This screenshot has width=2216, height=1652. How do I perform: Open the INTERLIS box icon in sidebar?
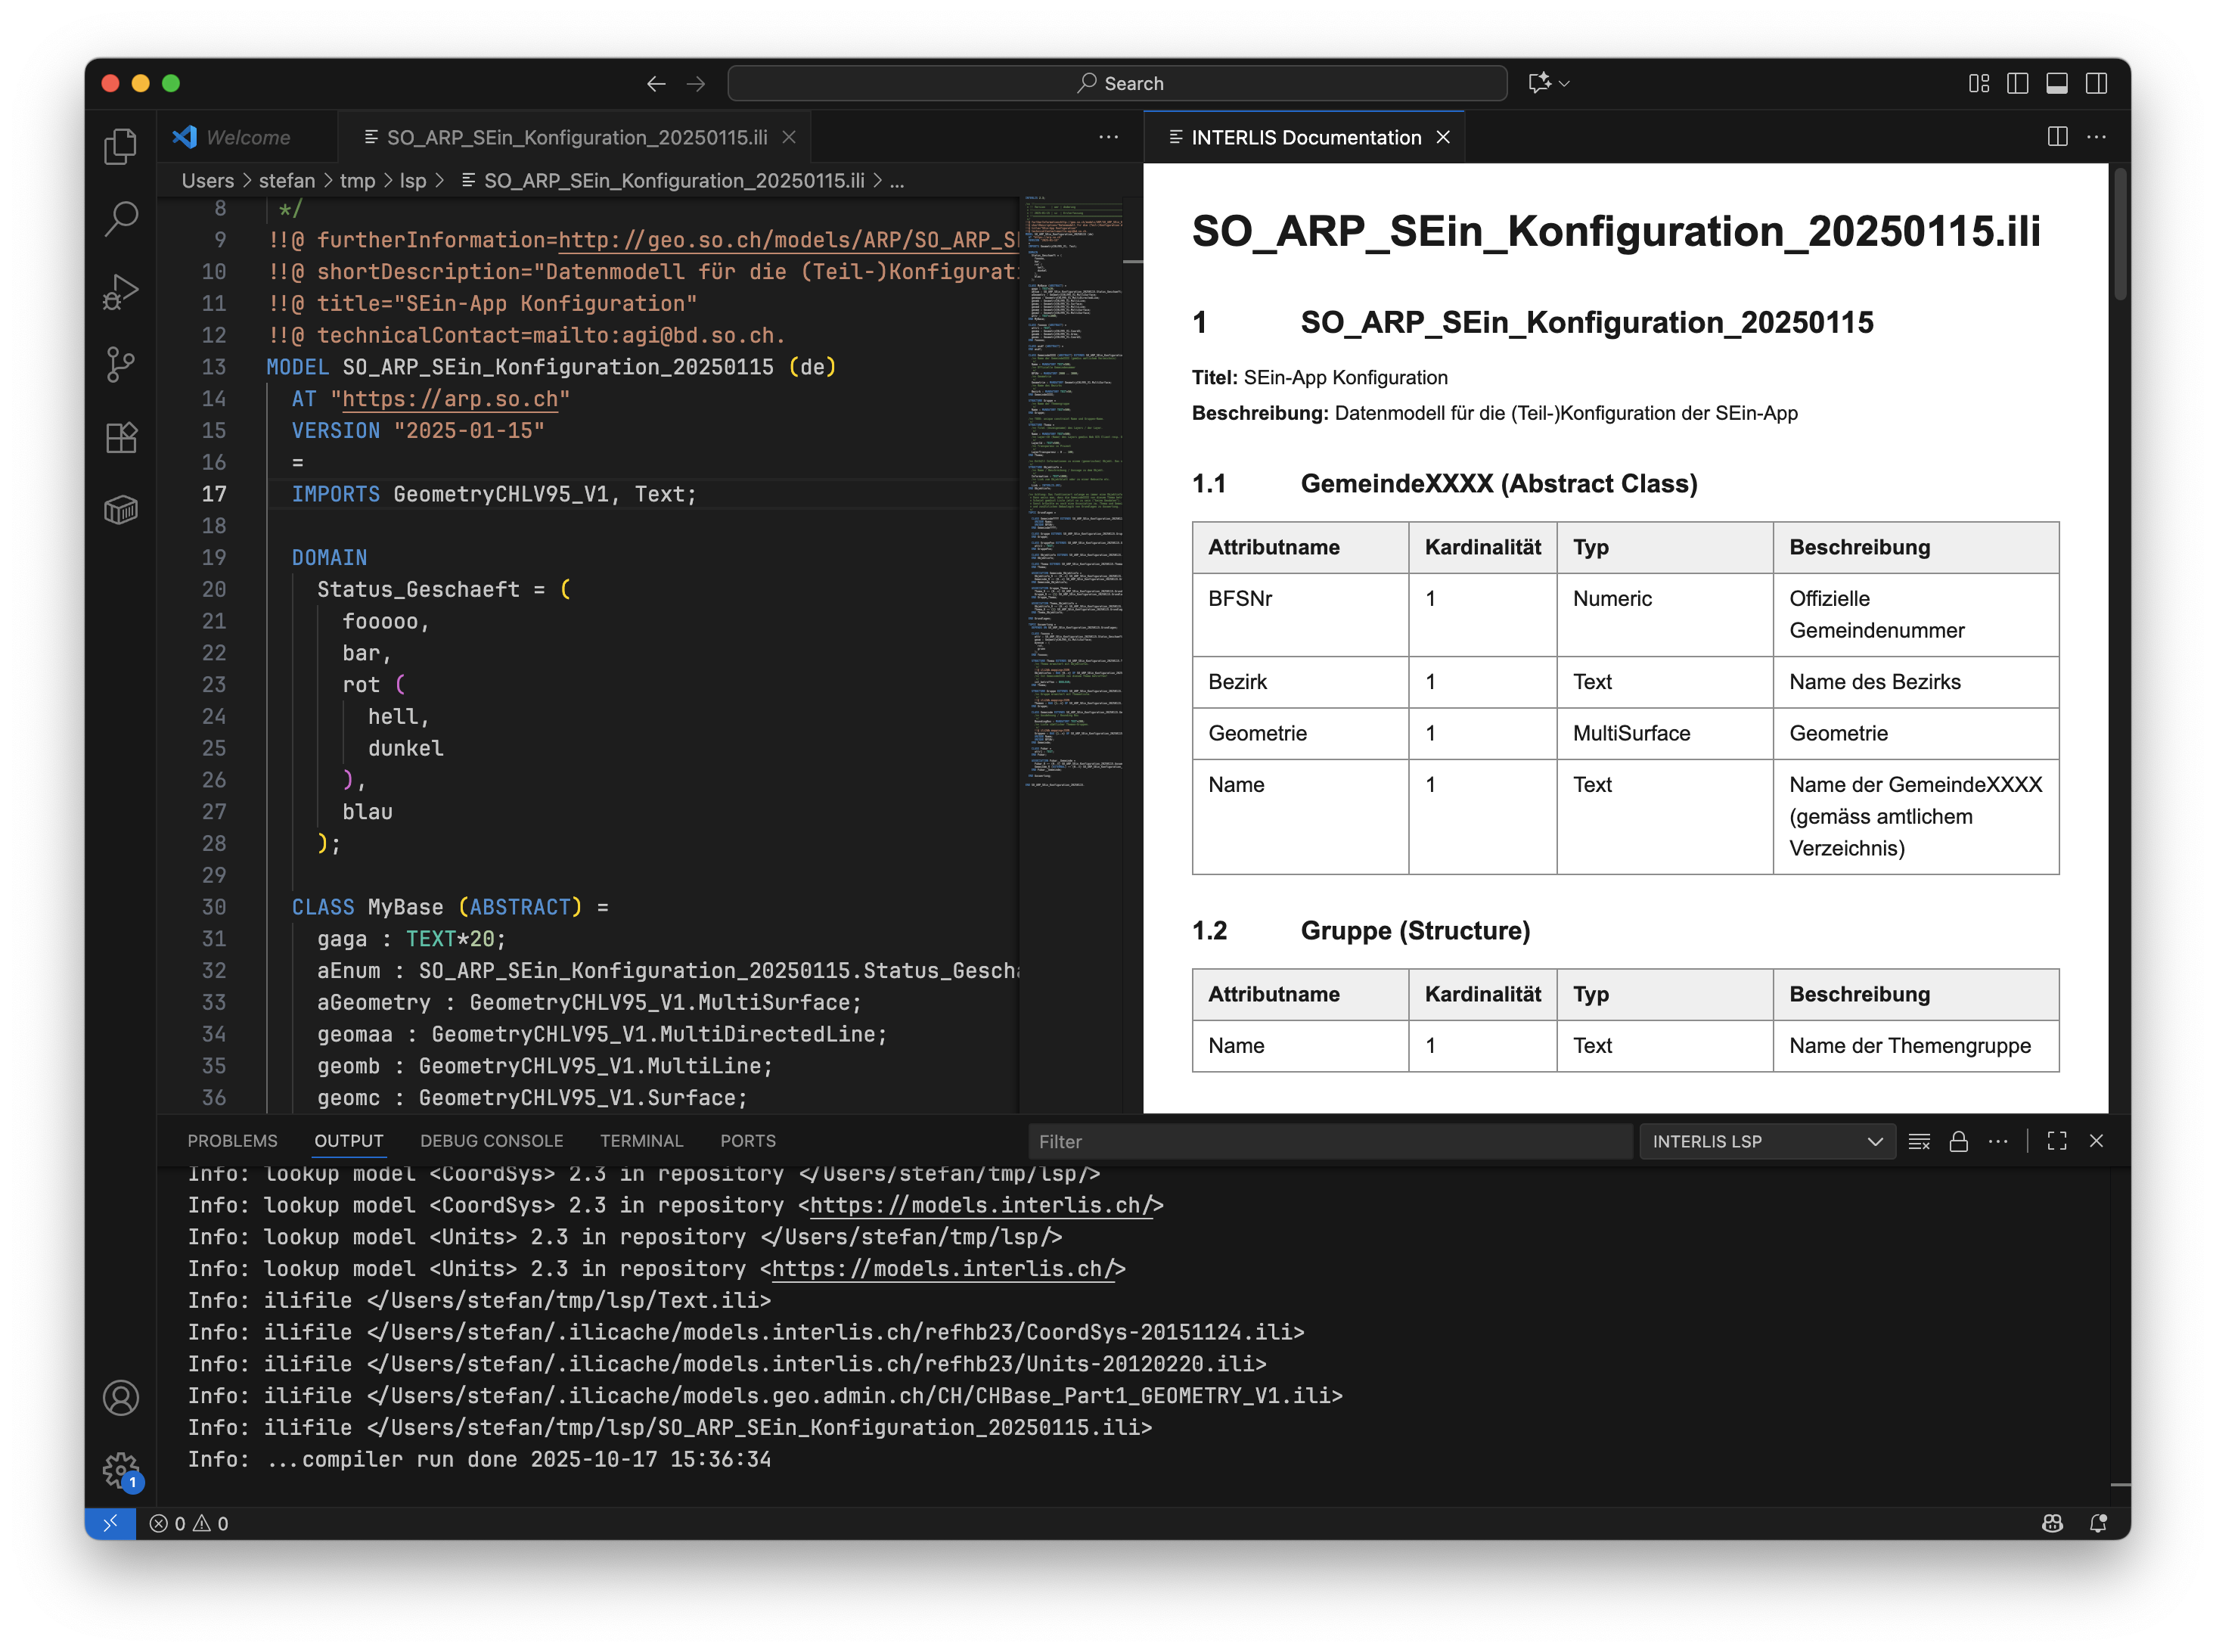pos(121,511)
